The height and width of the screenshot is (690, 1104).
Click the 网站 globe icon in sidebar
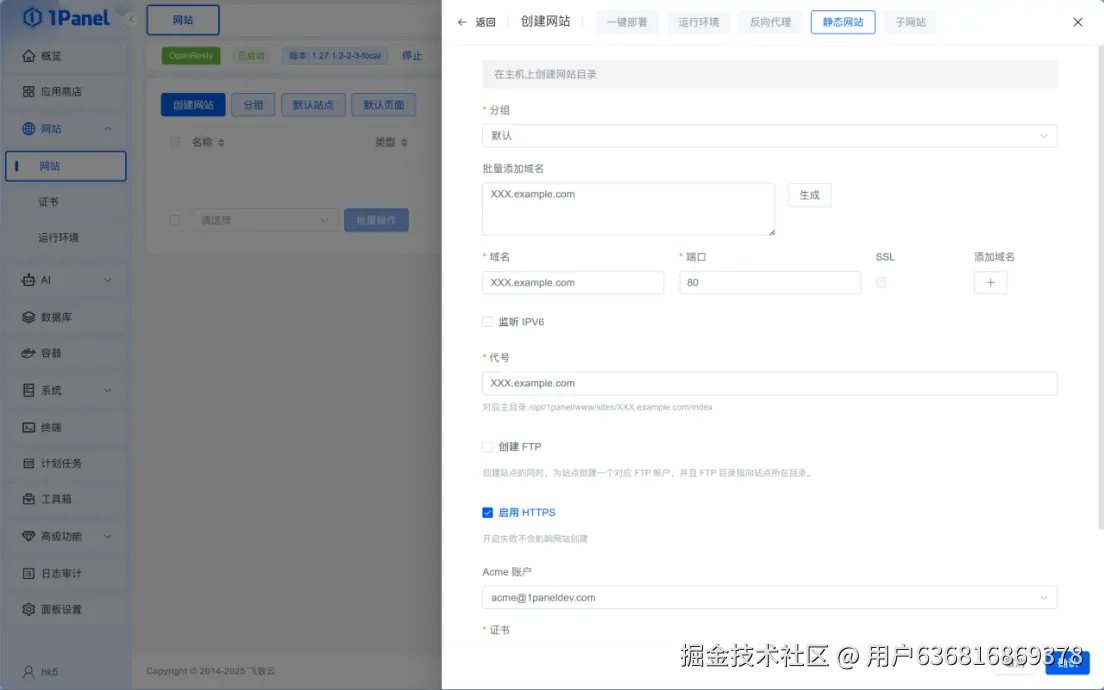coord(28,129)
